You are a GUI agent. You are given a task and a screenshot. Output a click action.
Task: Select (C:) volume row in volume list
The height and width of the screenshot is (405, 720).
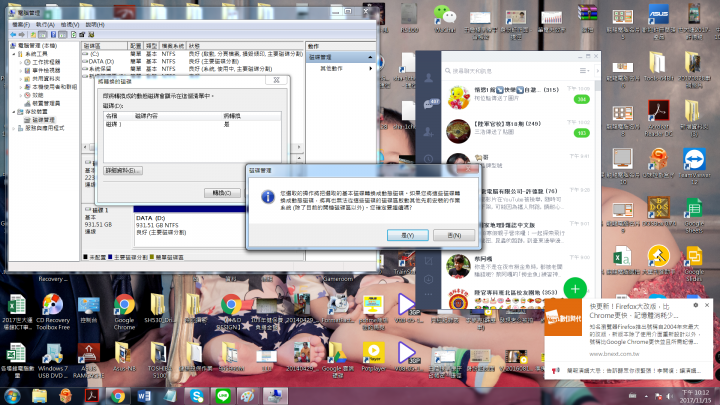[193, 54]
